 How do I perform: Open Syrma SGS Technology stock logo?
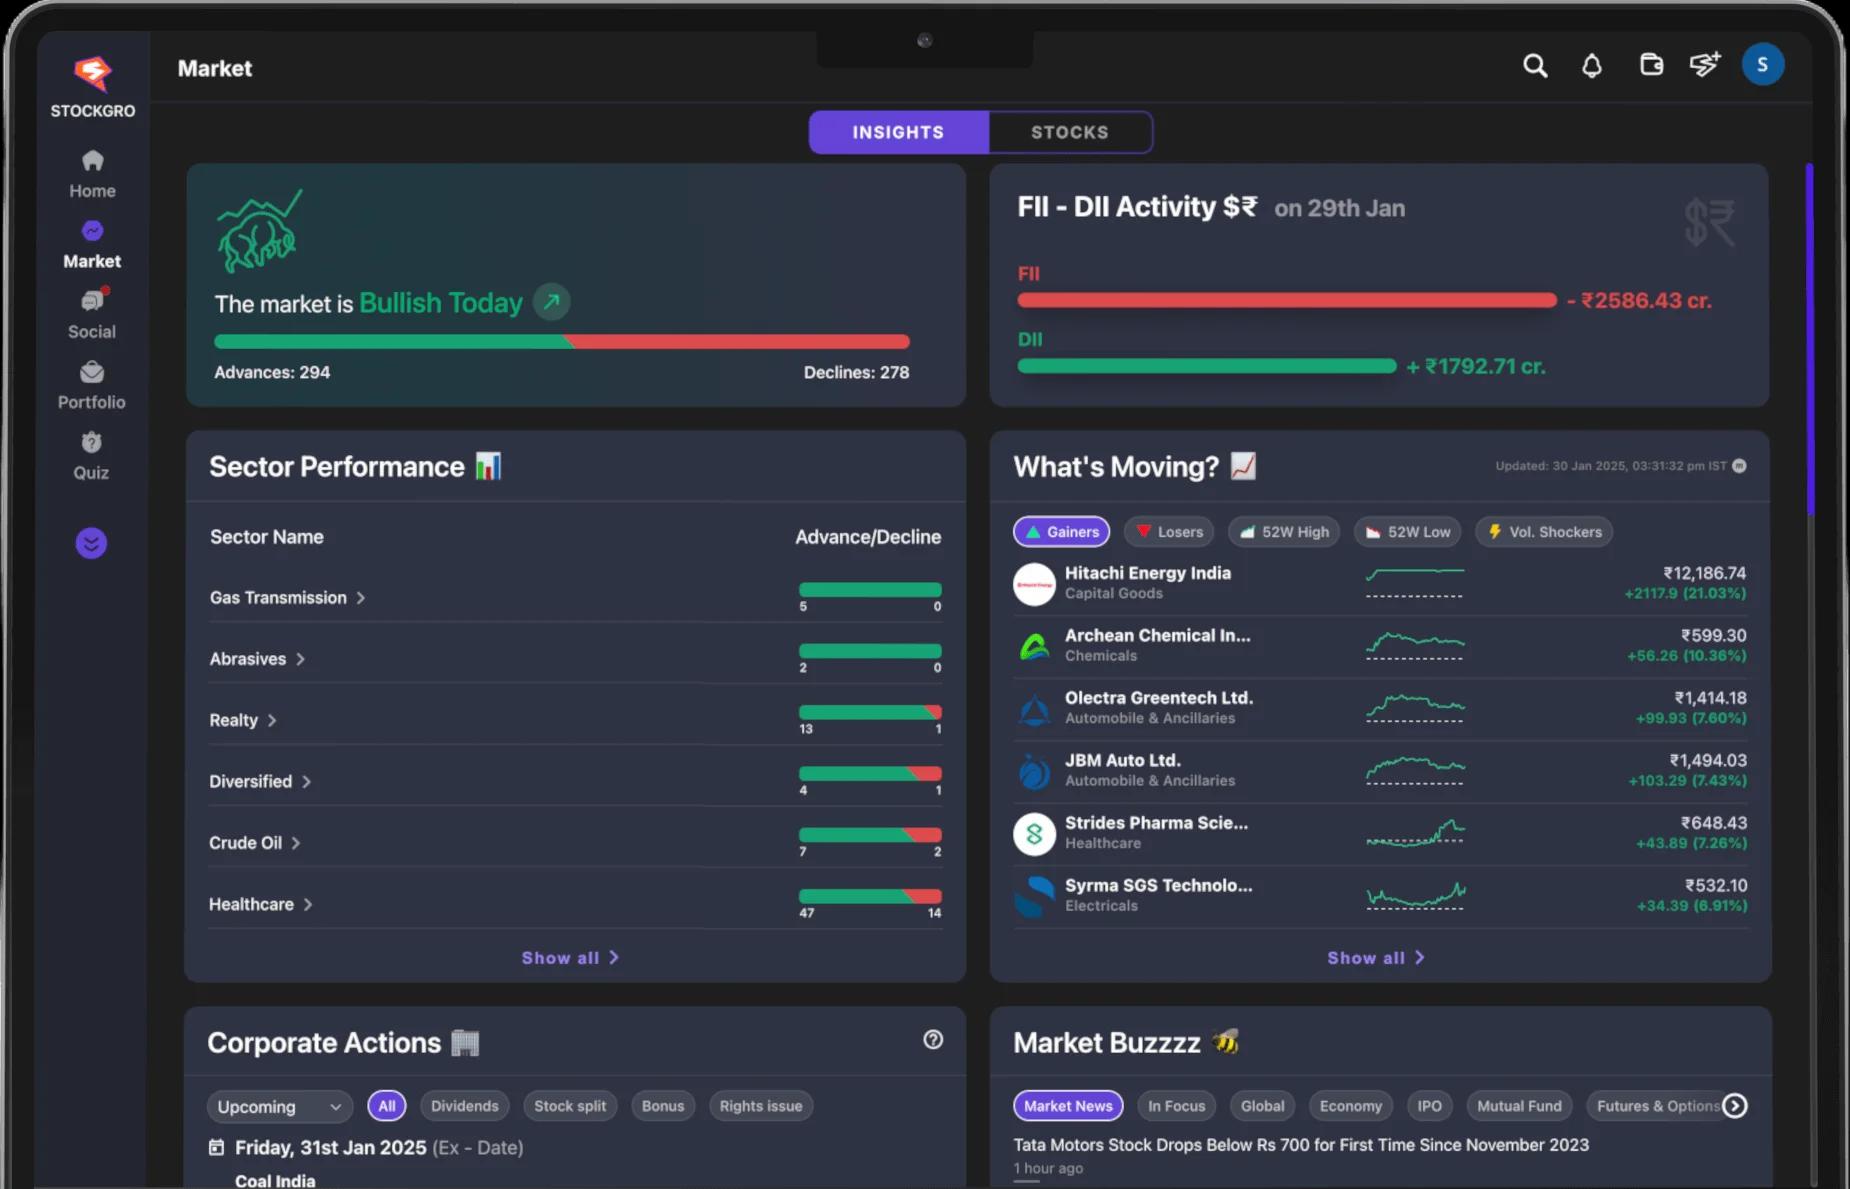click(1034, 896)
